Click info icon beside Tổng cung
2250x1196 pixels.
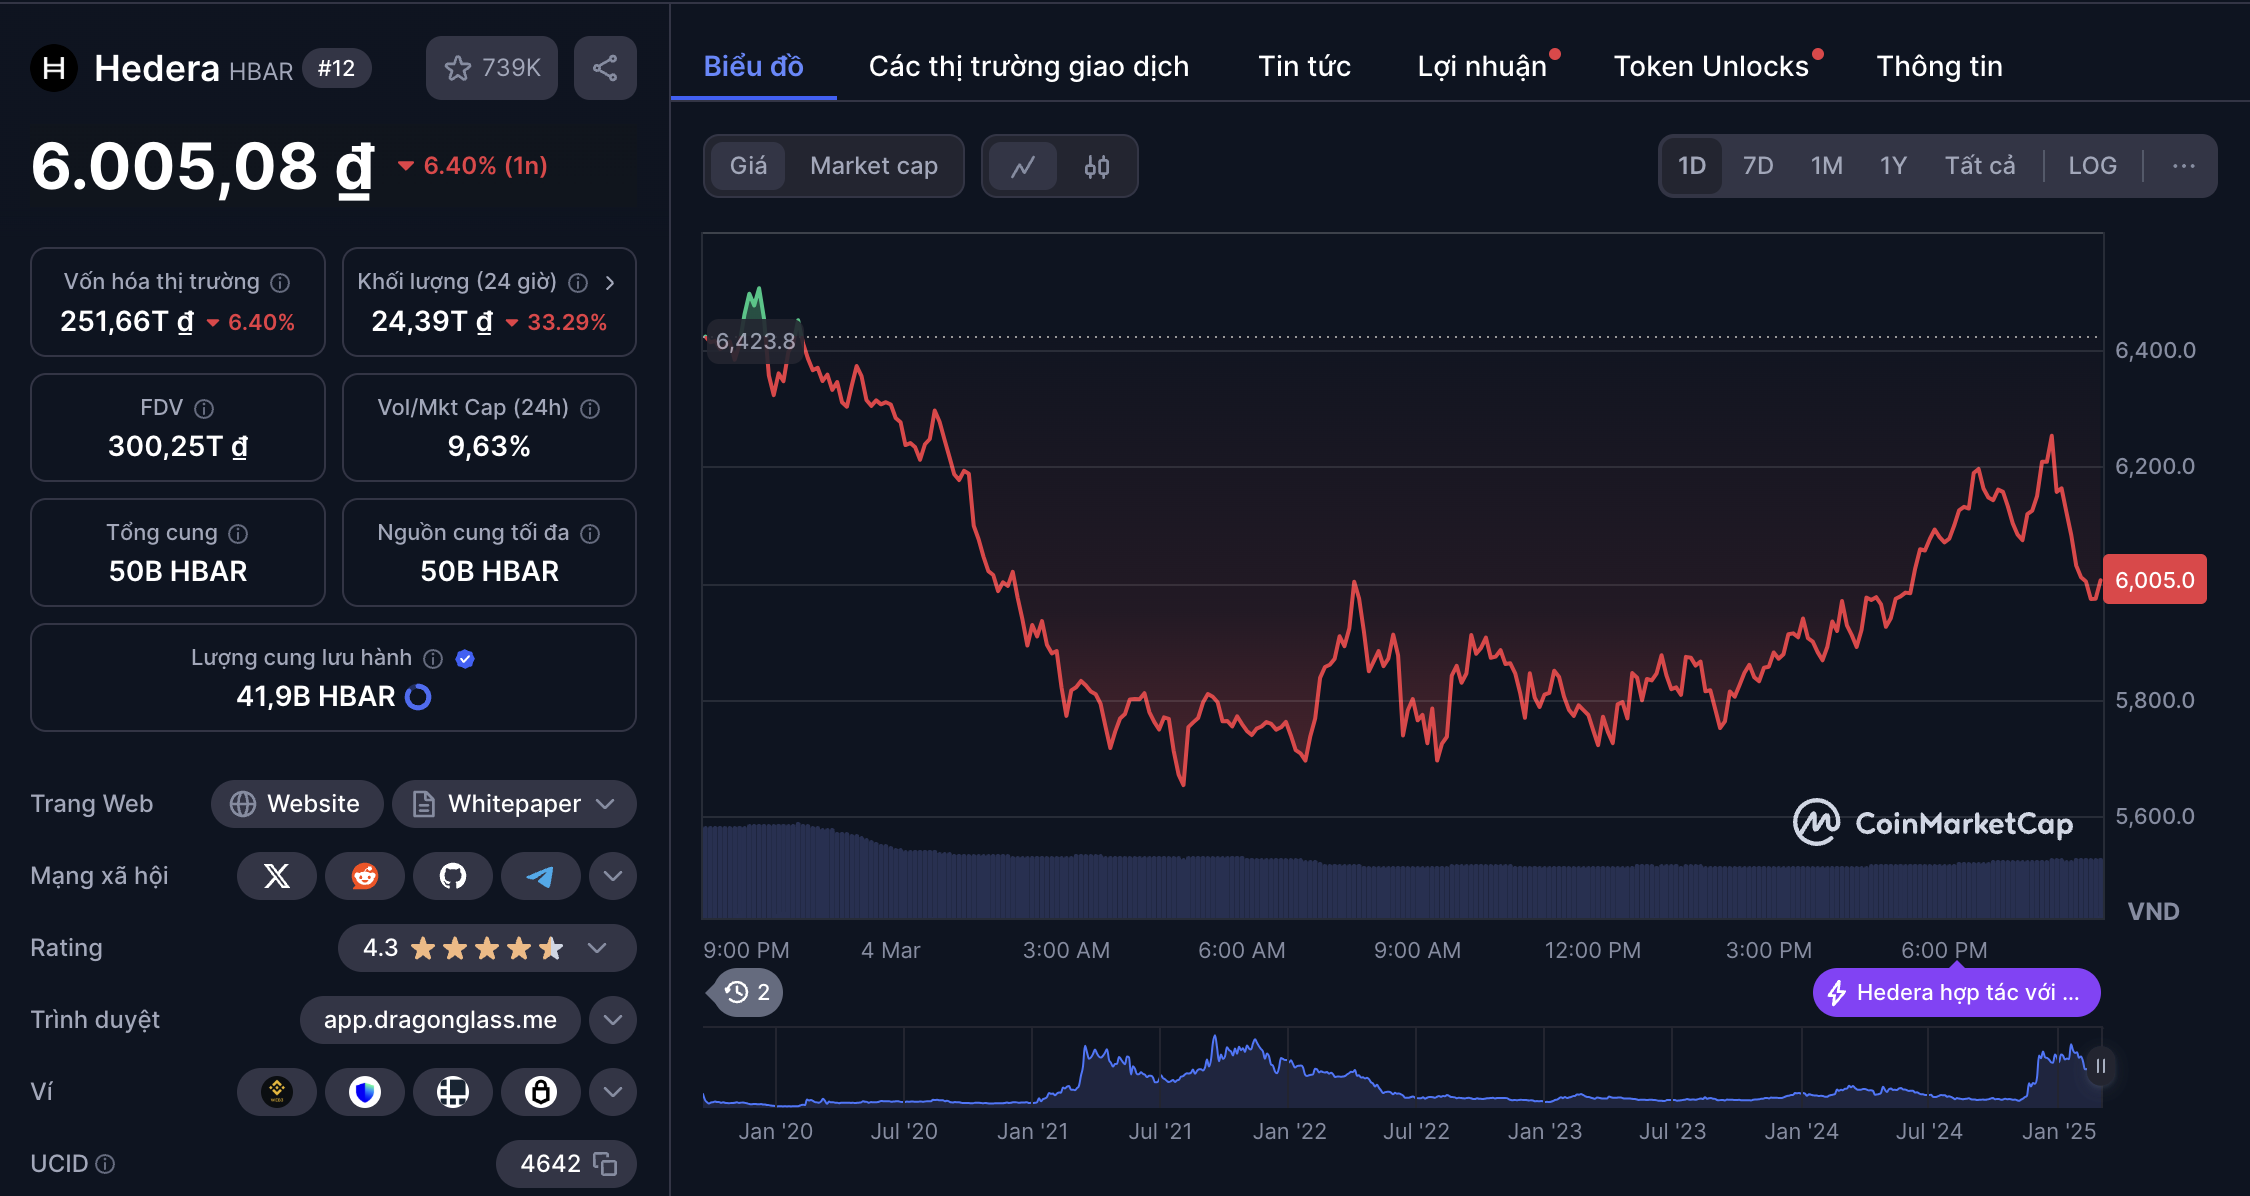[x=238, y=534]
